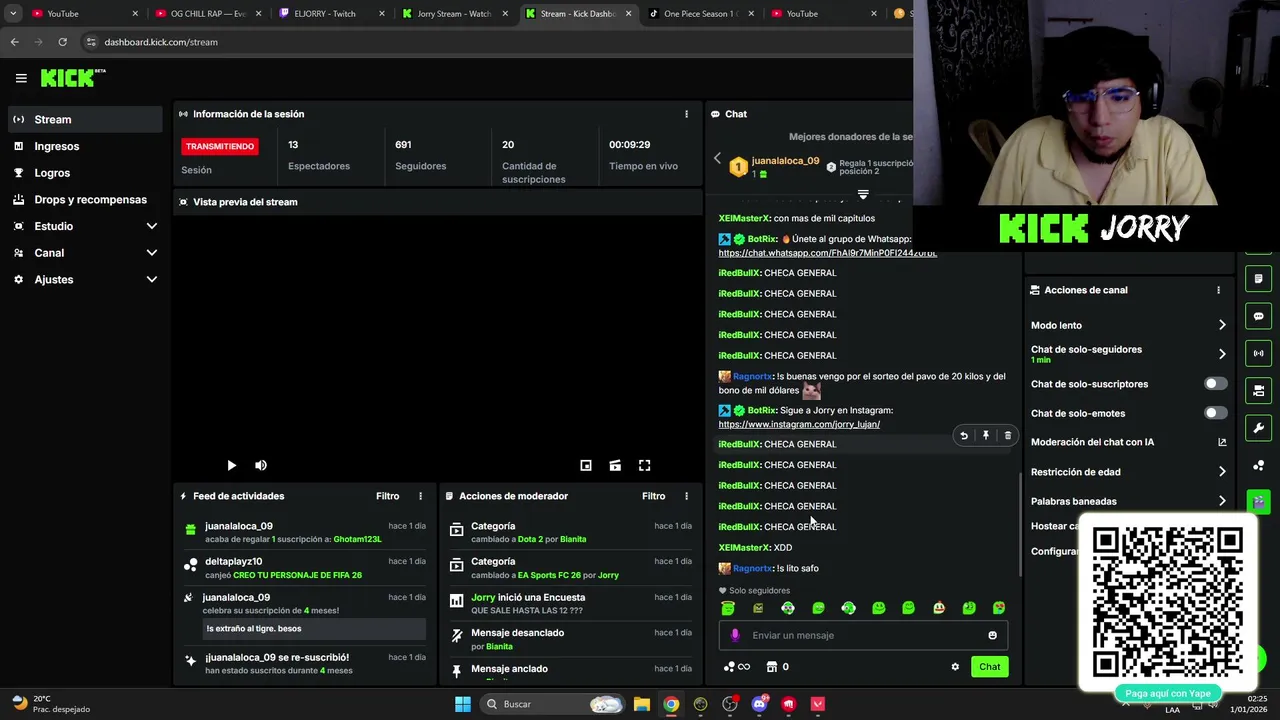Toggle Chat de solo-emotes

(x=1215, y=413)
